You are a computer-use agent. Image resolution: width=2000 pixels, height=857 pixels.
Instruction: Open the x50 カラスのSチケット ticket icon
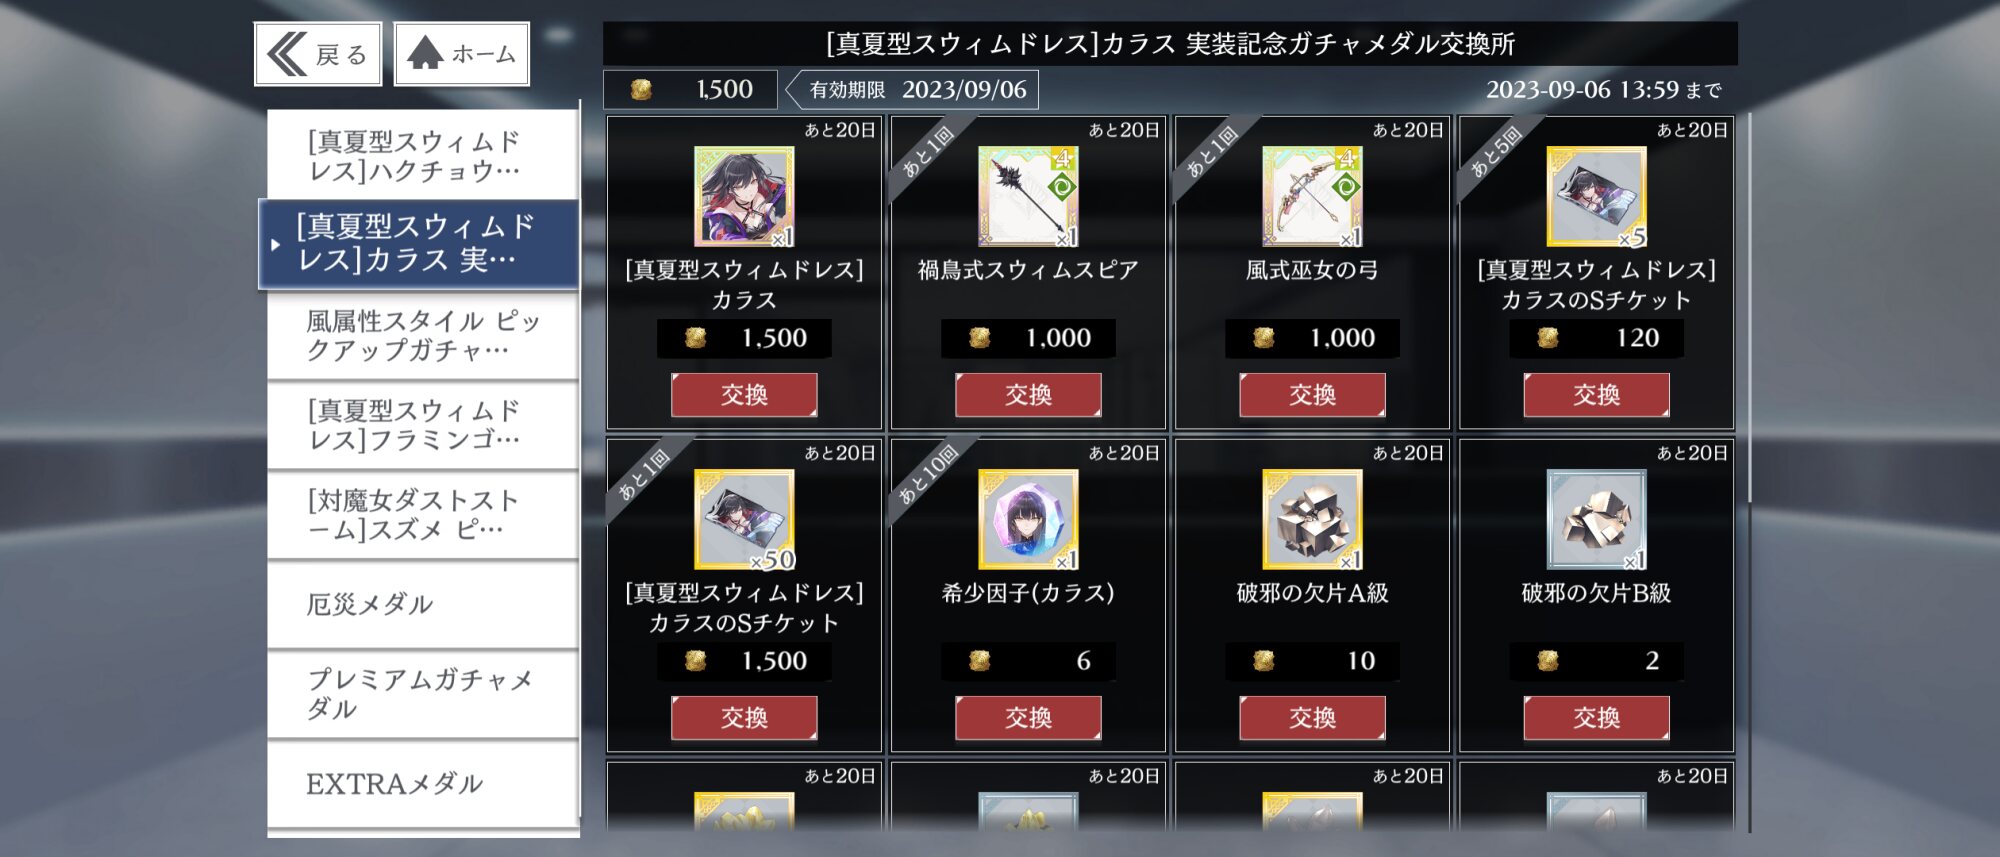coord(744,520)
